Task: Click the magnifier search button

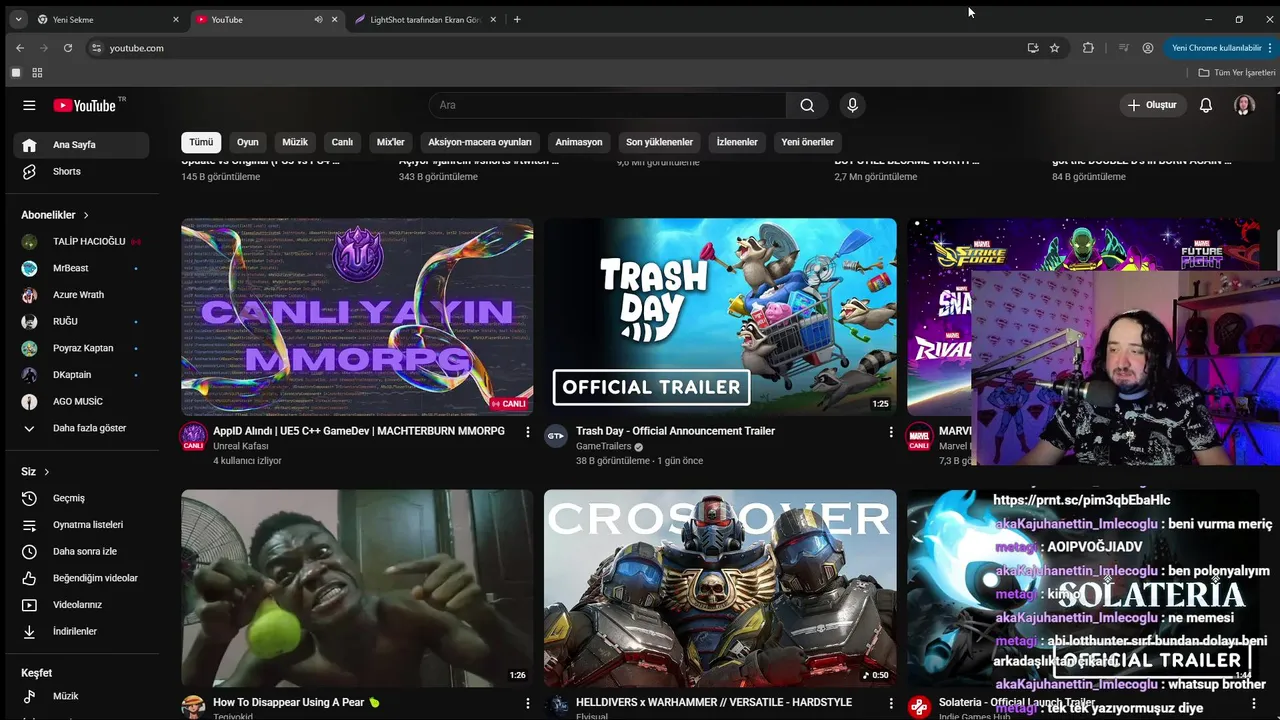Action: [x=807, y=105]
